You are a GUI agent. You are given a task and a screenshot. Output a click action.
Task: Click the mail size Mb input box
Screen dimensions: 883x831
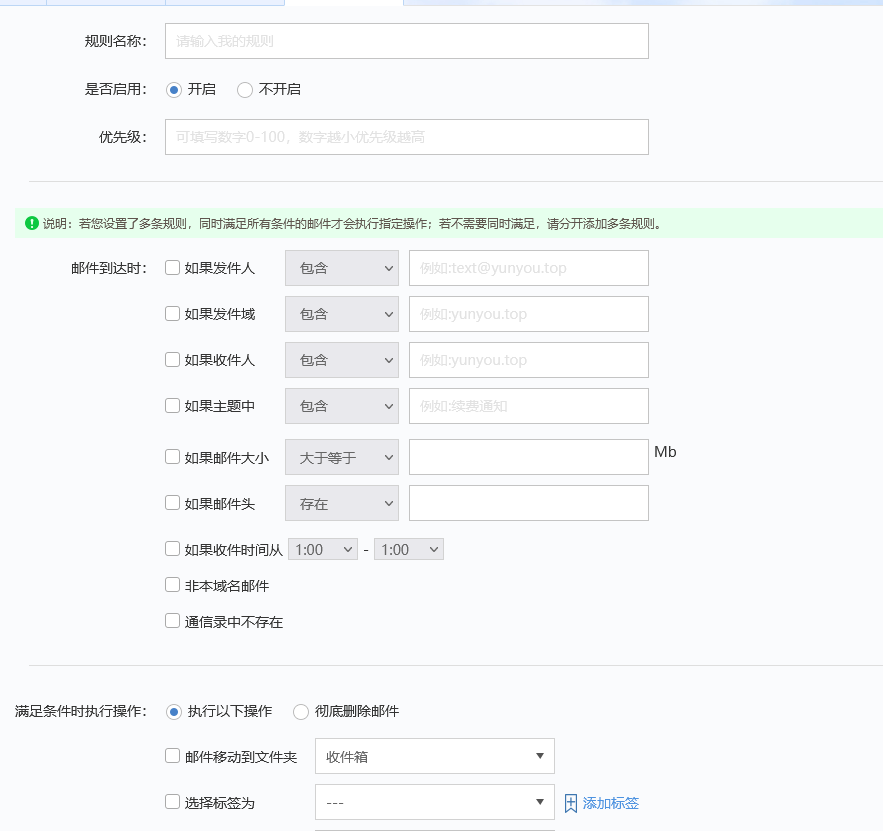528,457
